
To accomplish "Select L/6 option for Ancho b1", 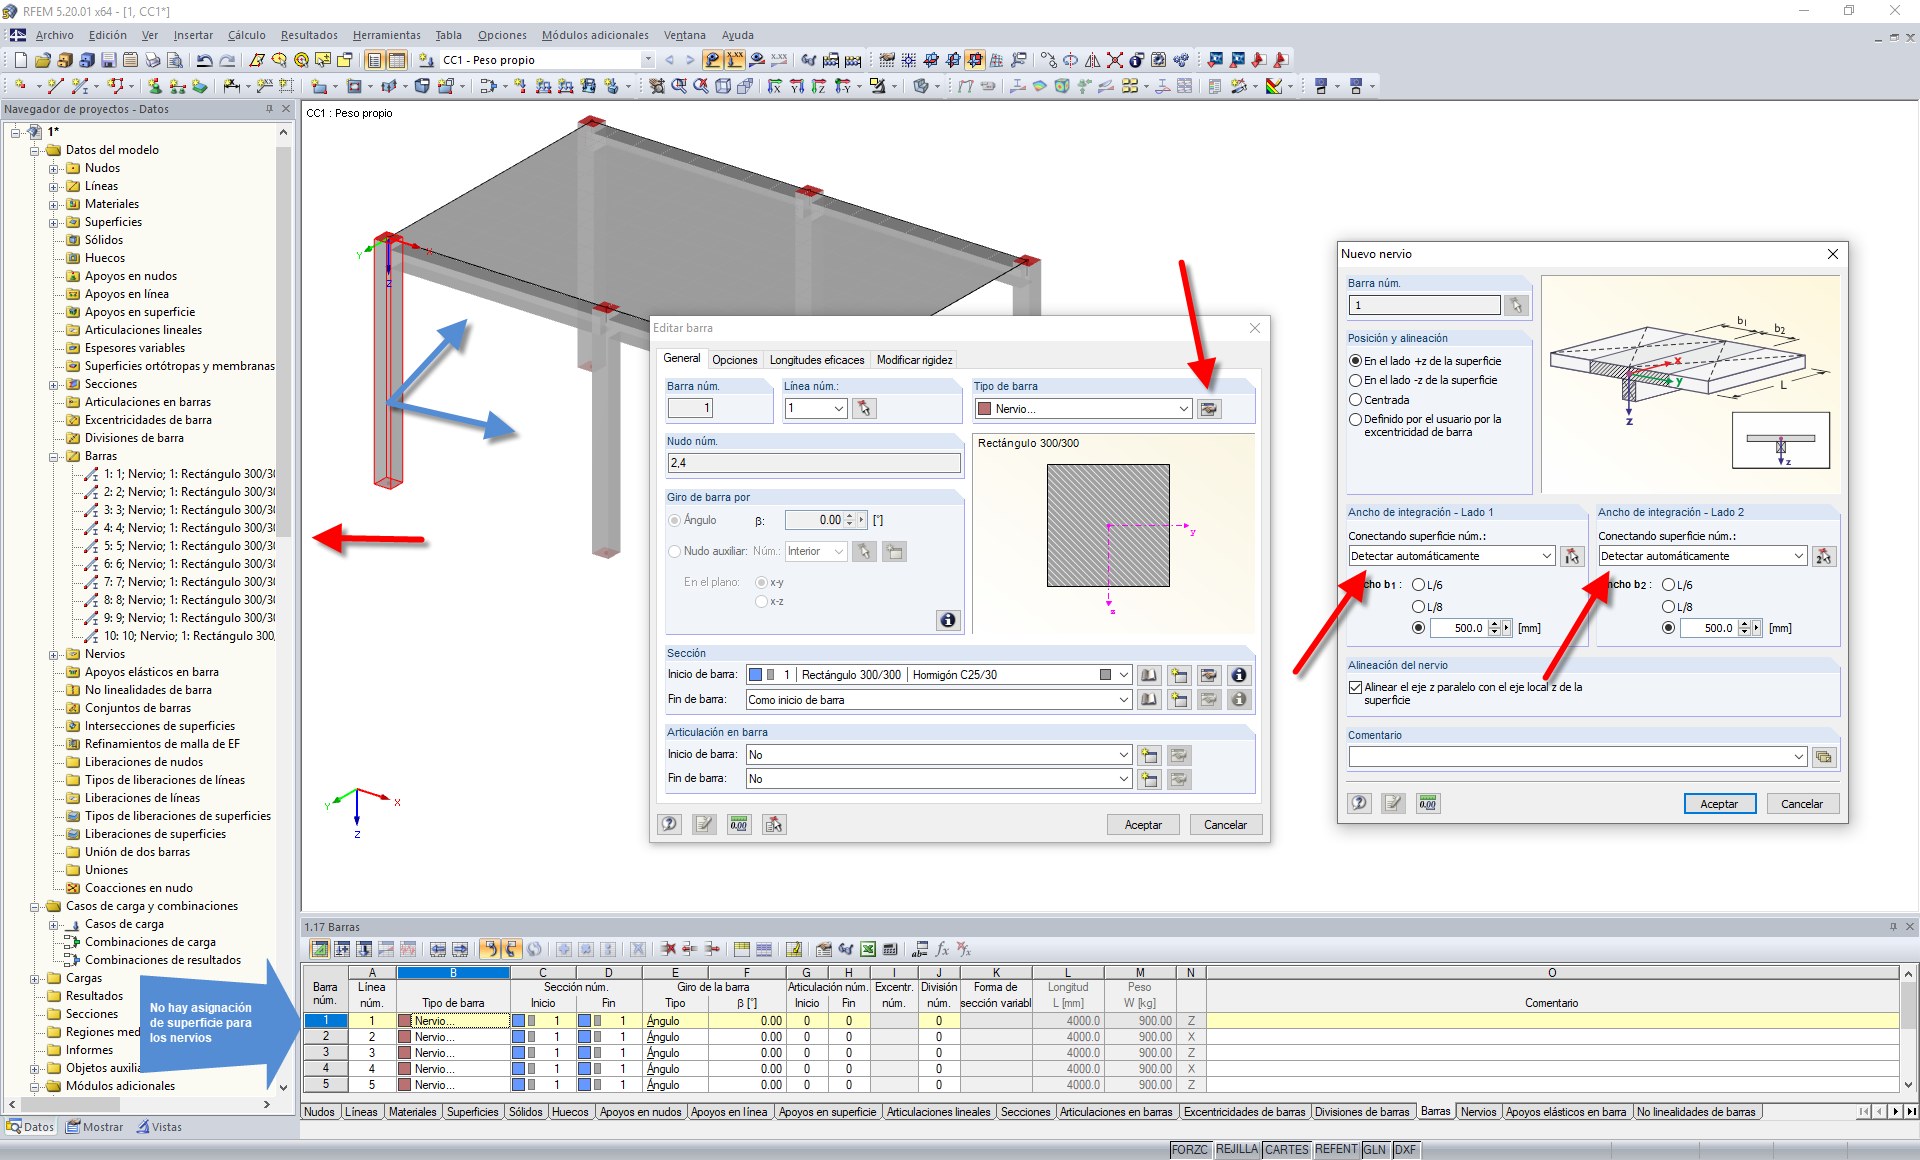I will pos(1418,585).
